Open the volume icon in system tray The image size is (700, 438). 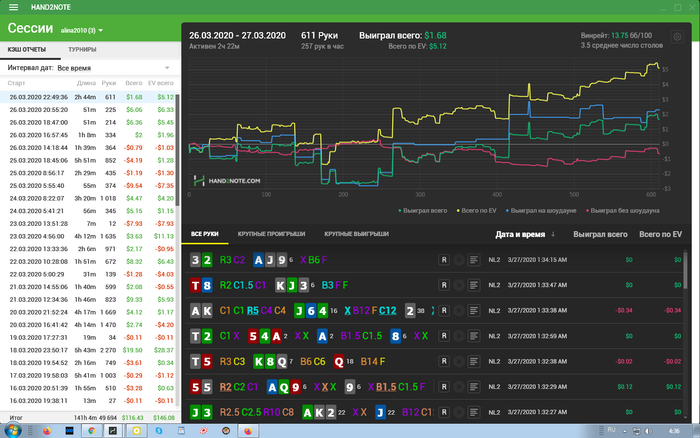click(648, 431)
